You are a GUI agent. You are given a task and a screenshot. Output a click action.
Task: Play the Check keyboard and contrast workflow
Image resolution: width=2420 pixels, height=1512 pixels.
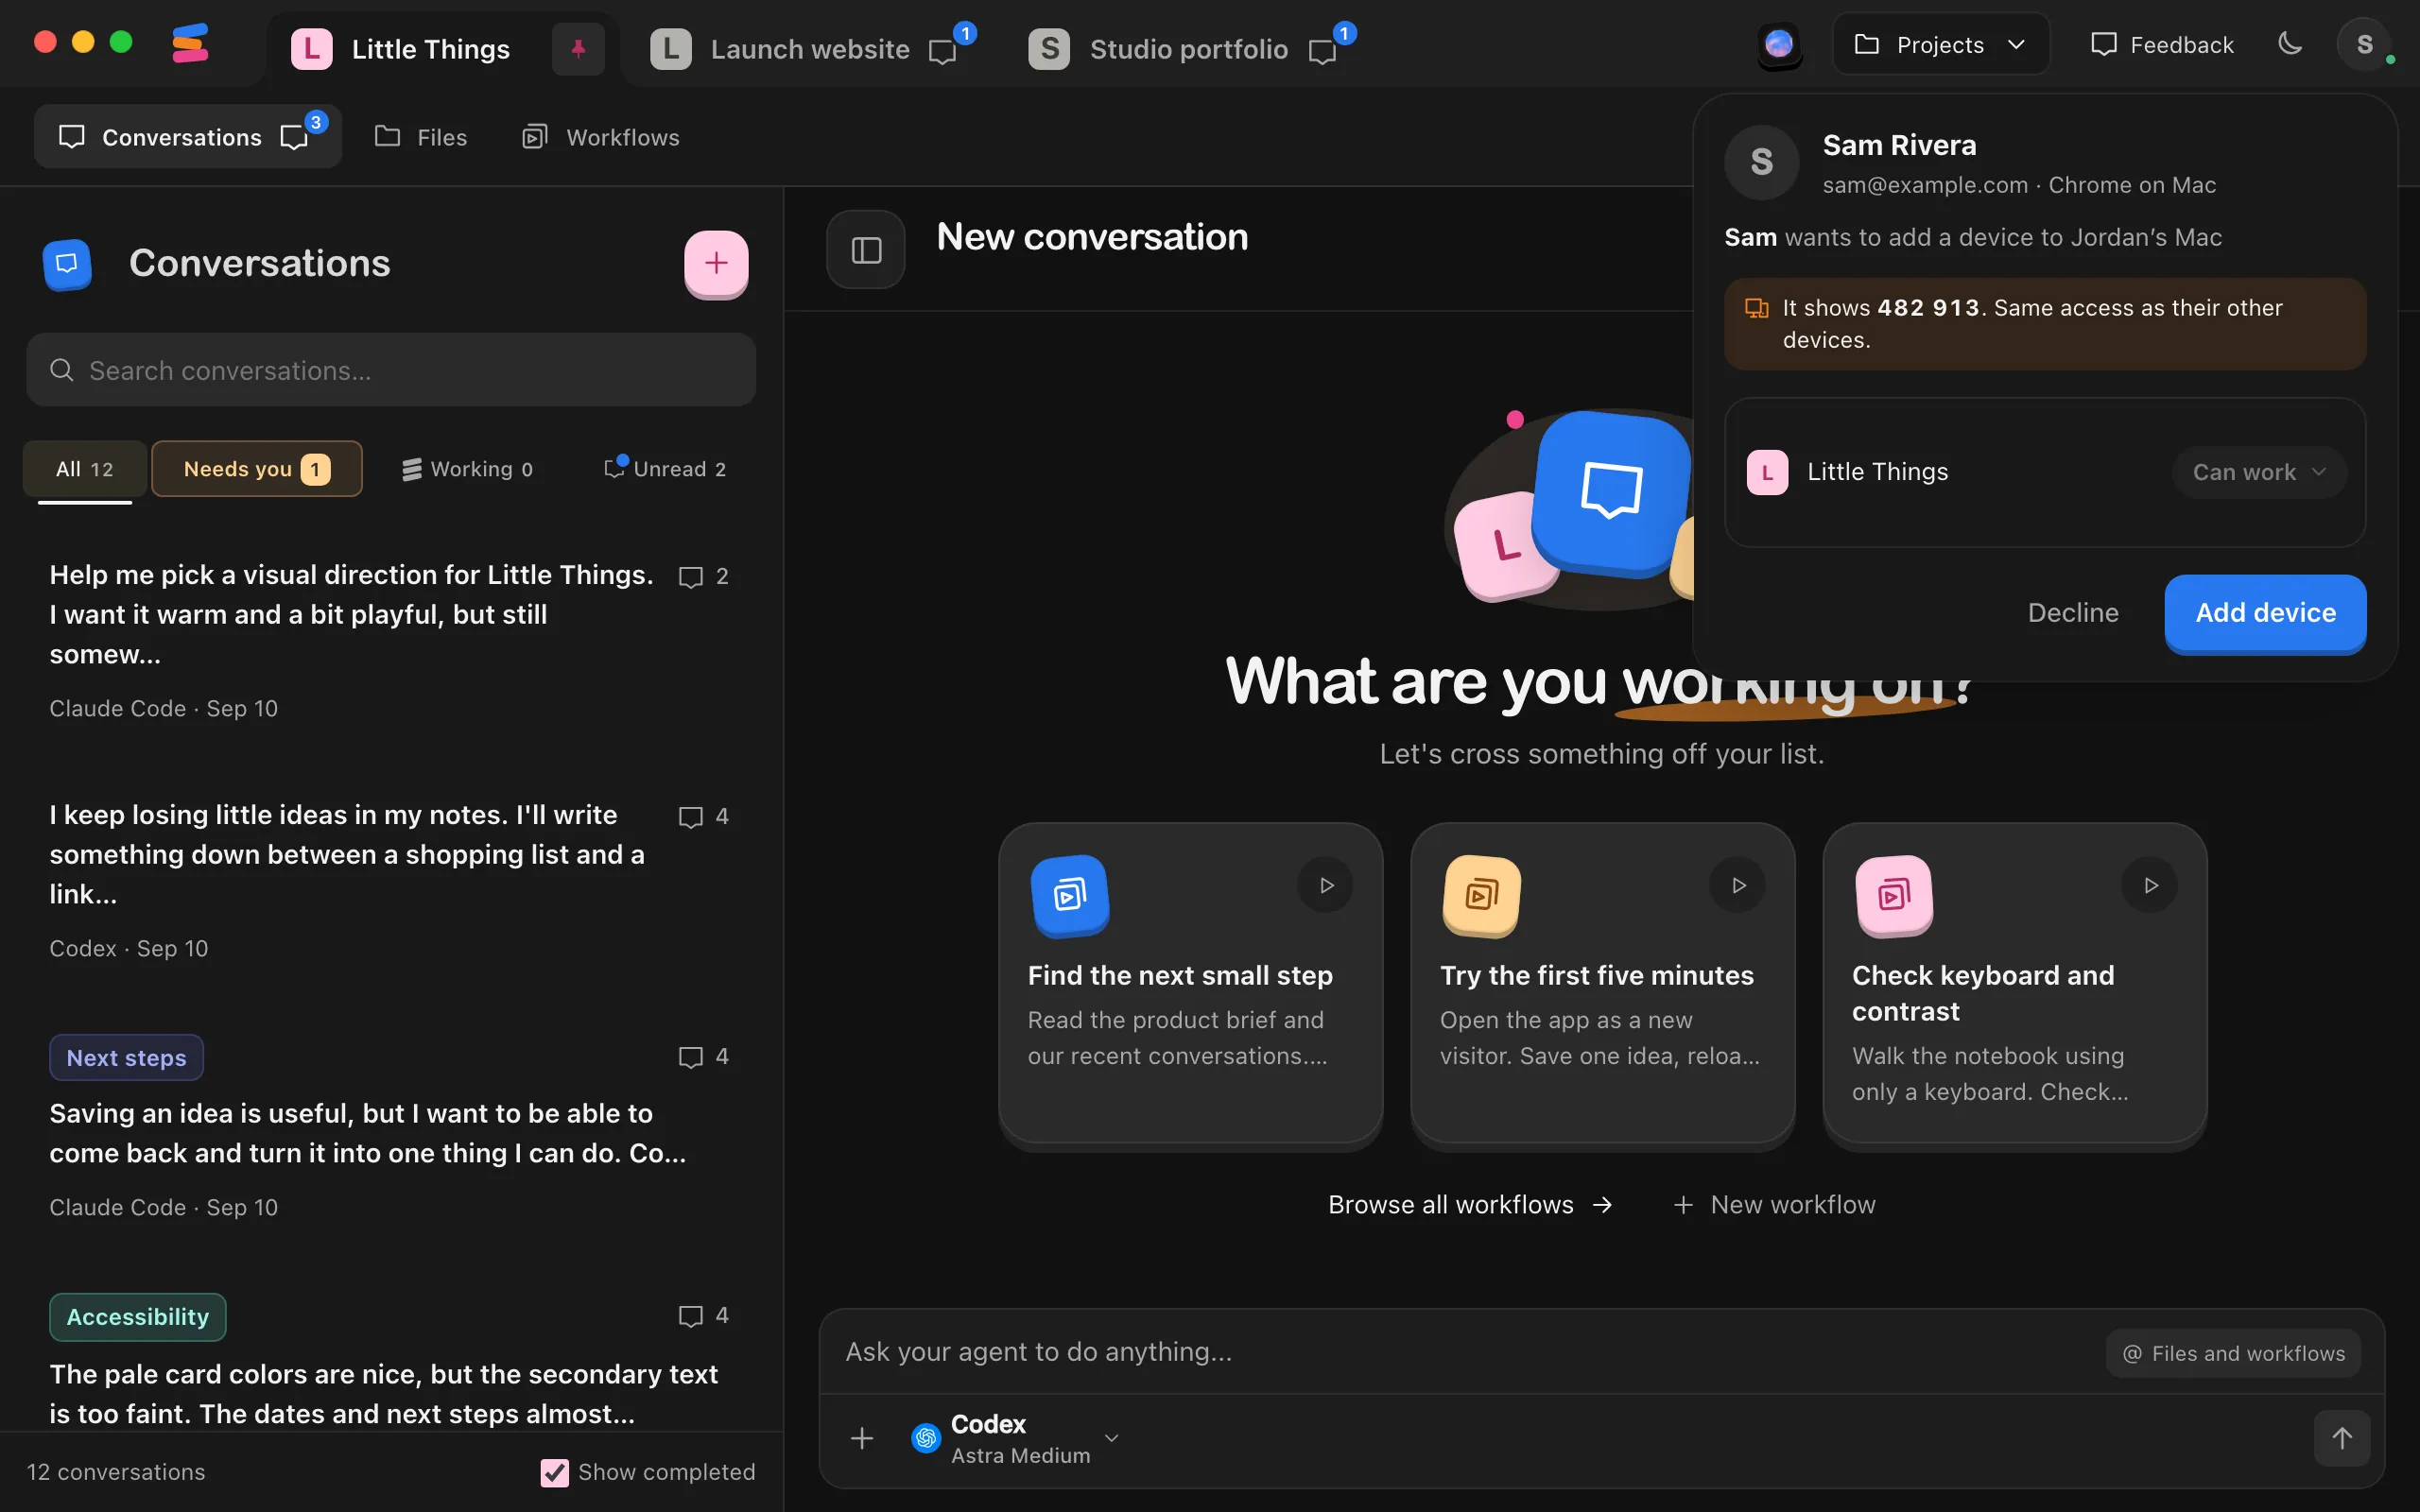2150,885
